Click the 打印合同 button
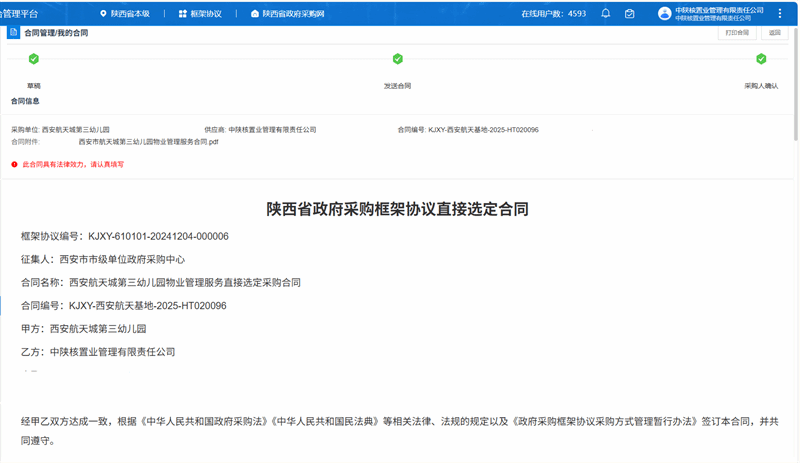Viewport: 800px width, 463px height. pyautogui.click(x=736, y=33)
